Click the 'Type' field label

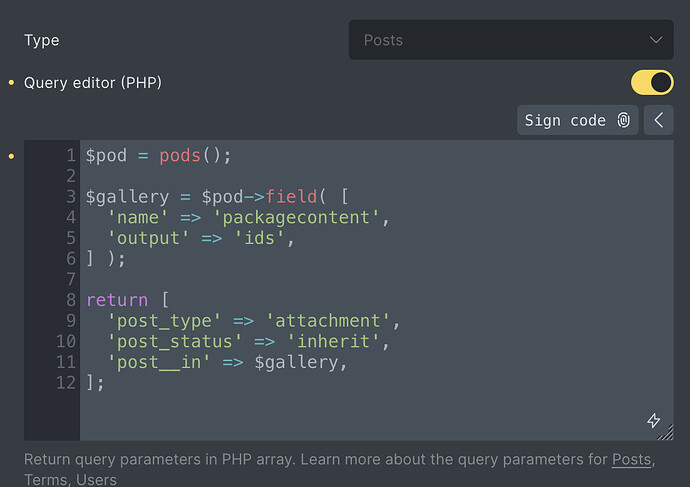pyautogui.click(x=41, y=40)
